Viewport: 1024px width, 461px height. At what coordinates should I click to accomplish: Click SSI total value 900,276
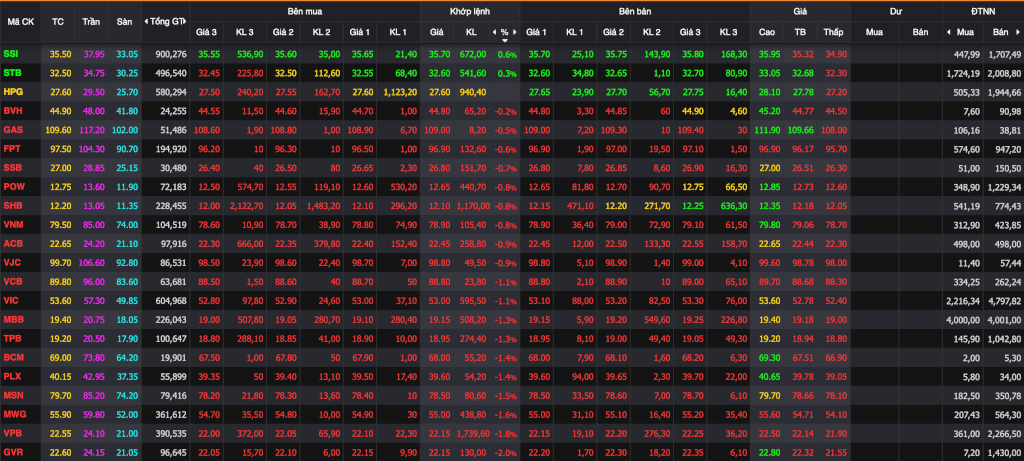[171, 54]
